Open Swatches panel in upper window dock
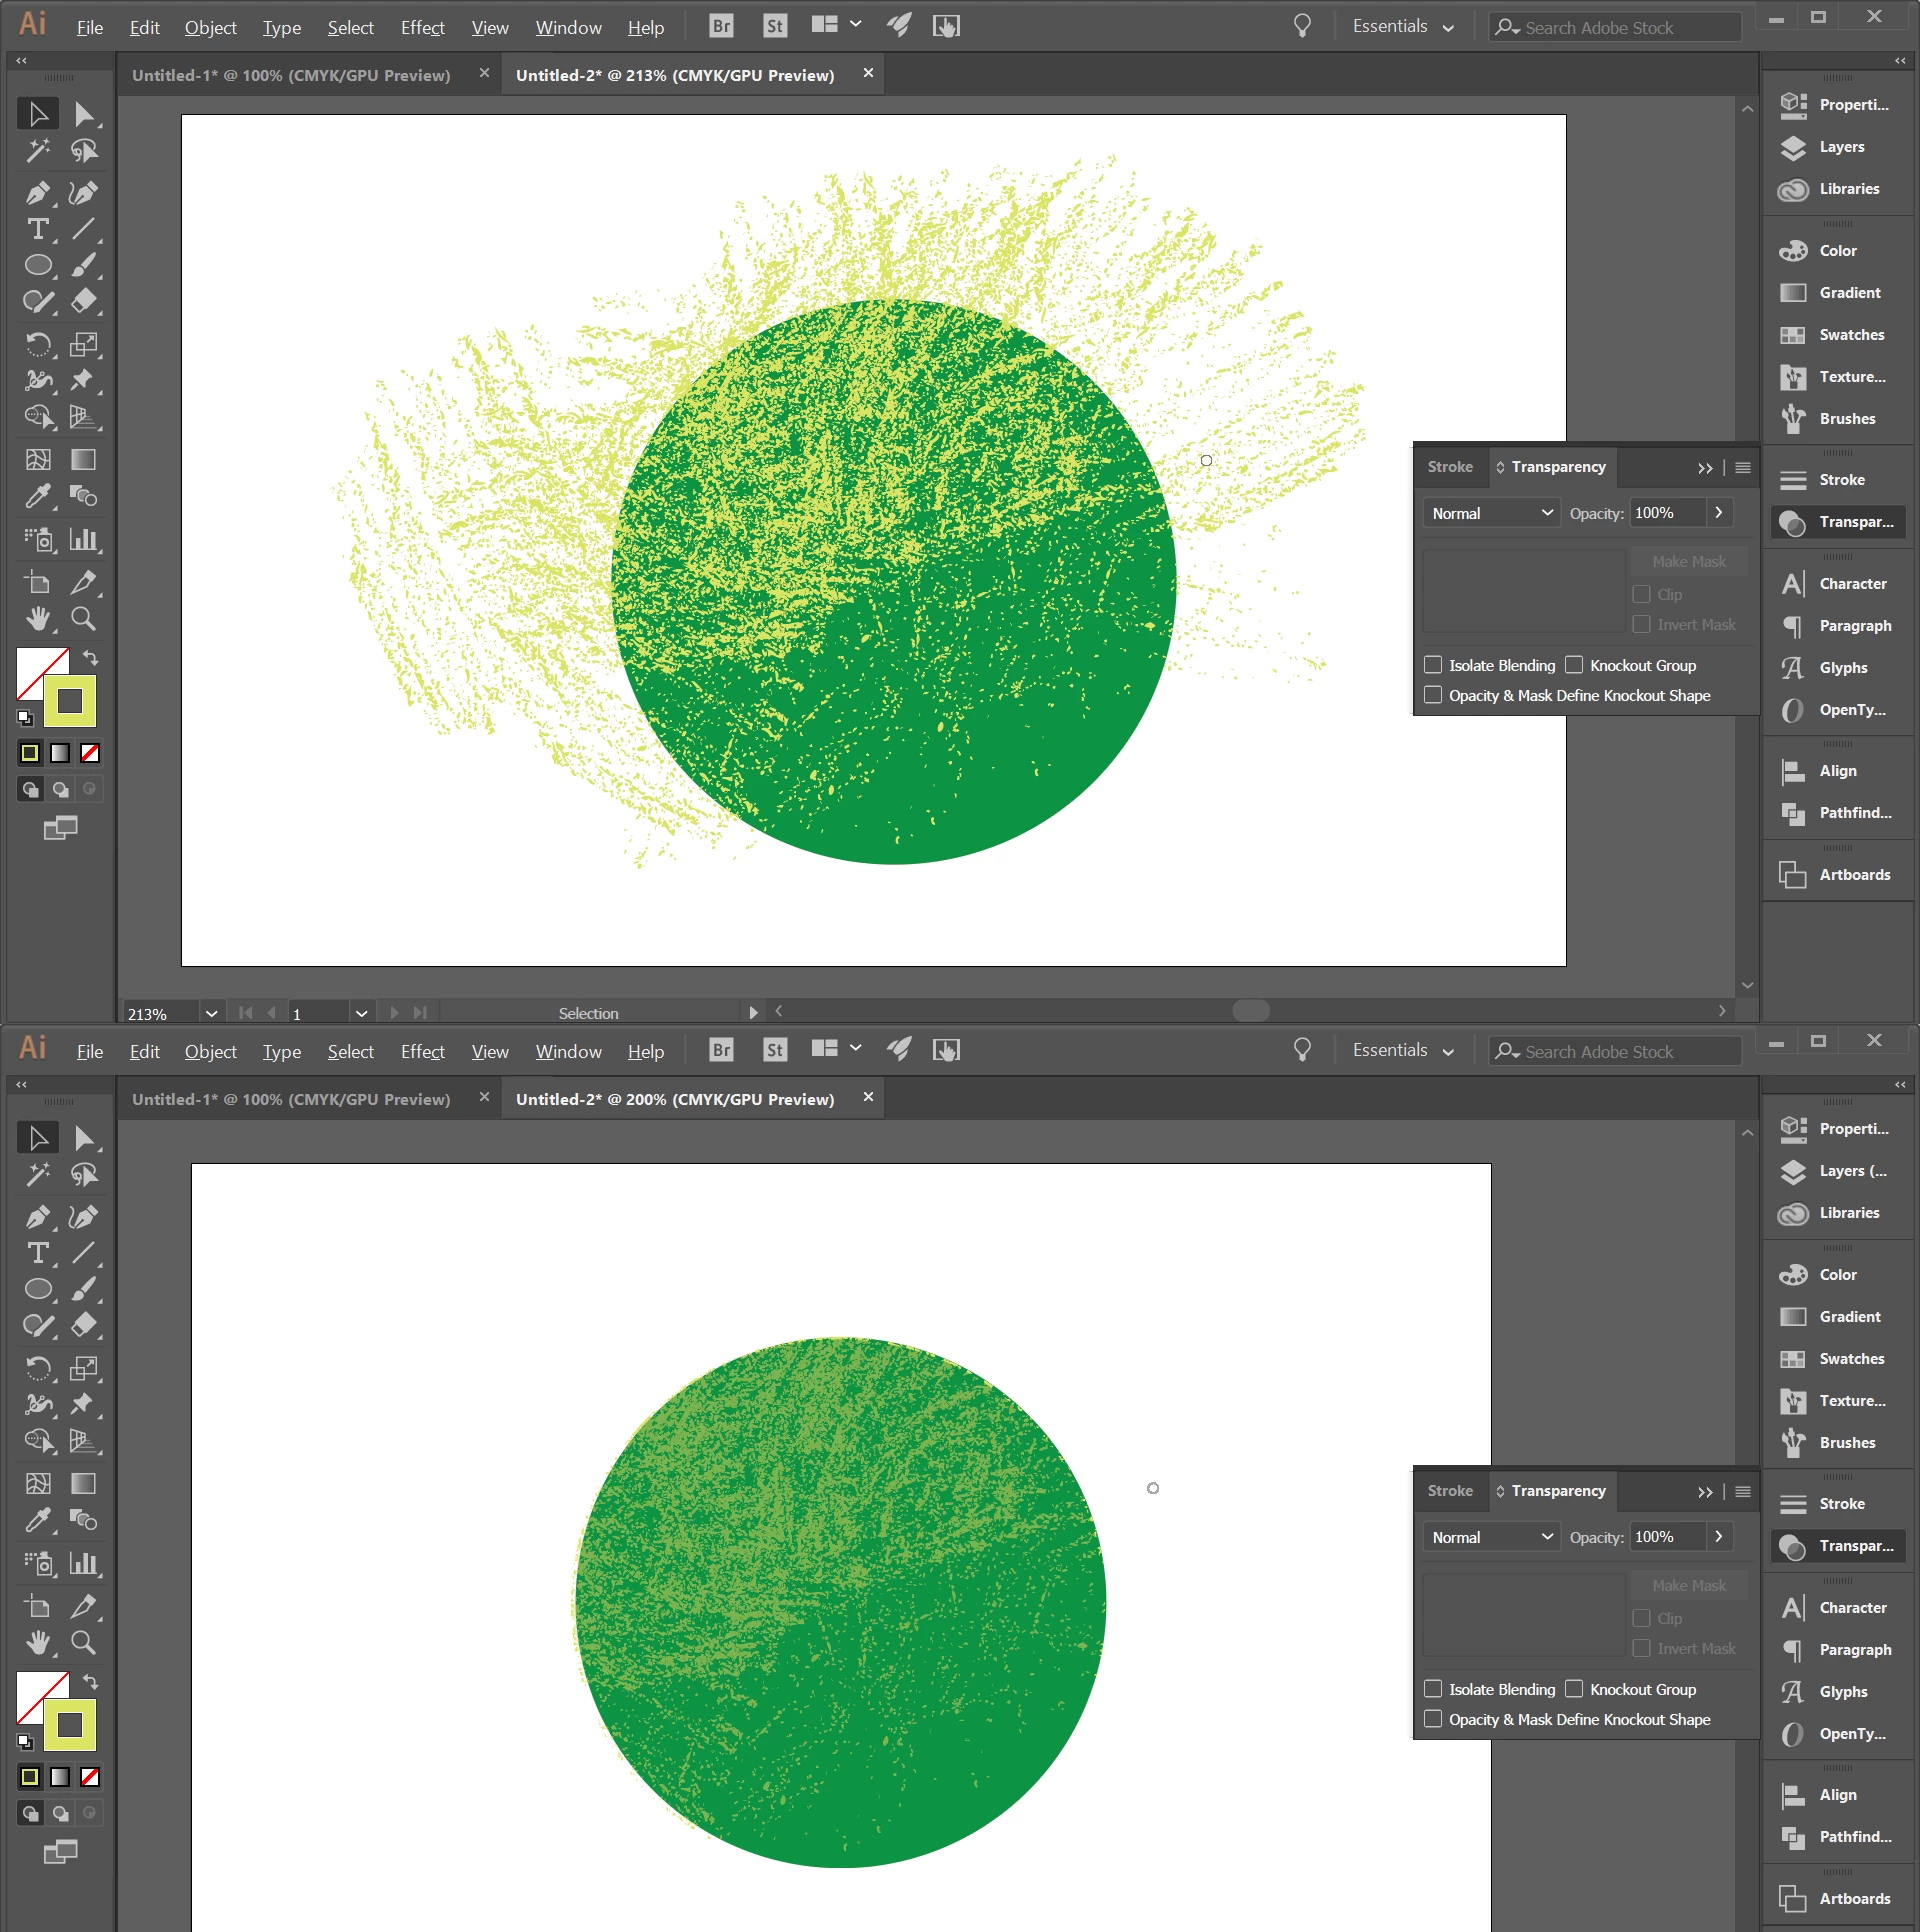 click(1850, 335)
